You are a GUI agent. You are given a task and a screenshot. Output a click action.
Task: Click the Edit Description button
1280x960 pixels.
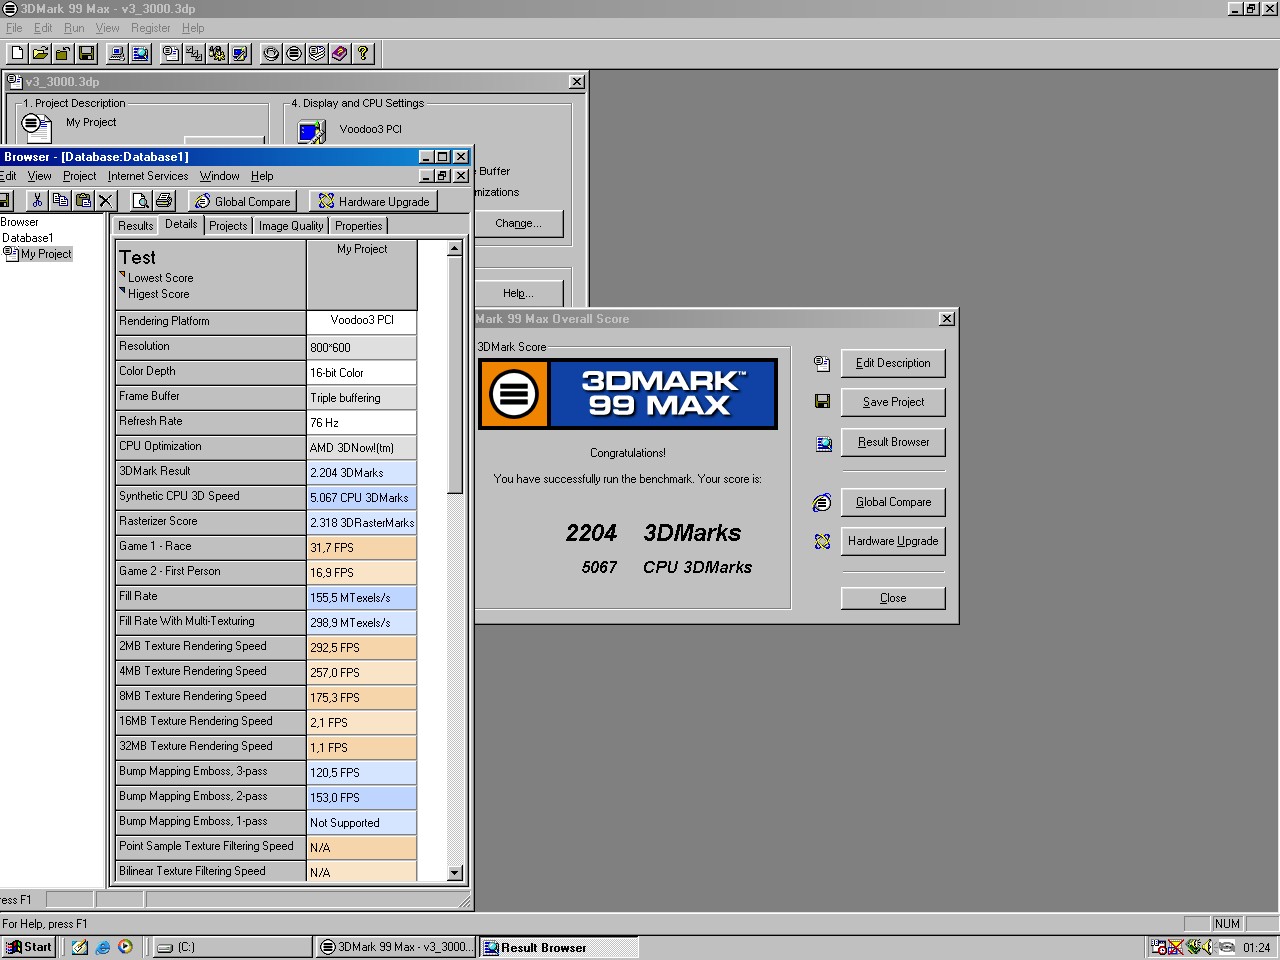click(x=893, y=363)
